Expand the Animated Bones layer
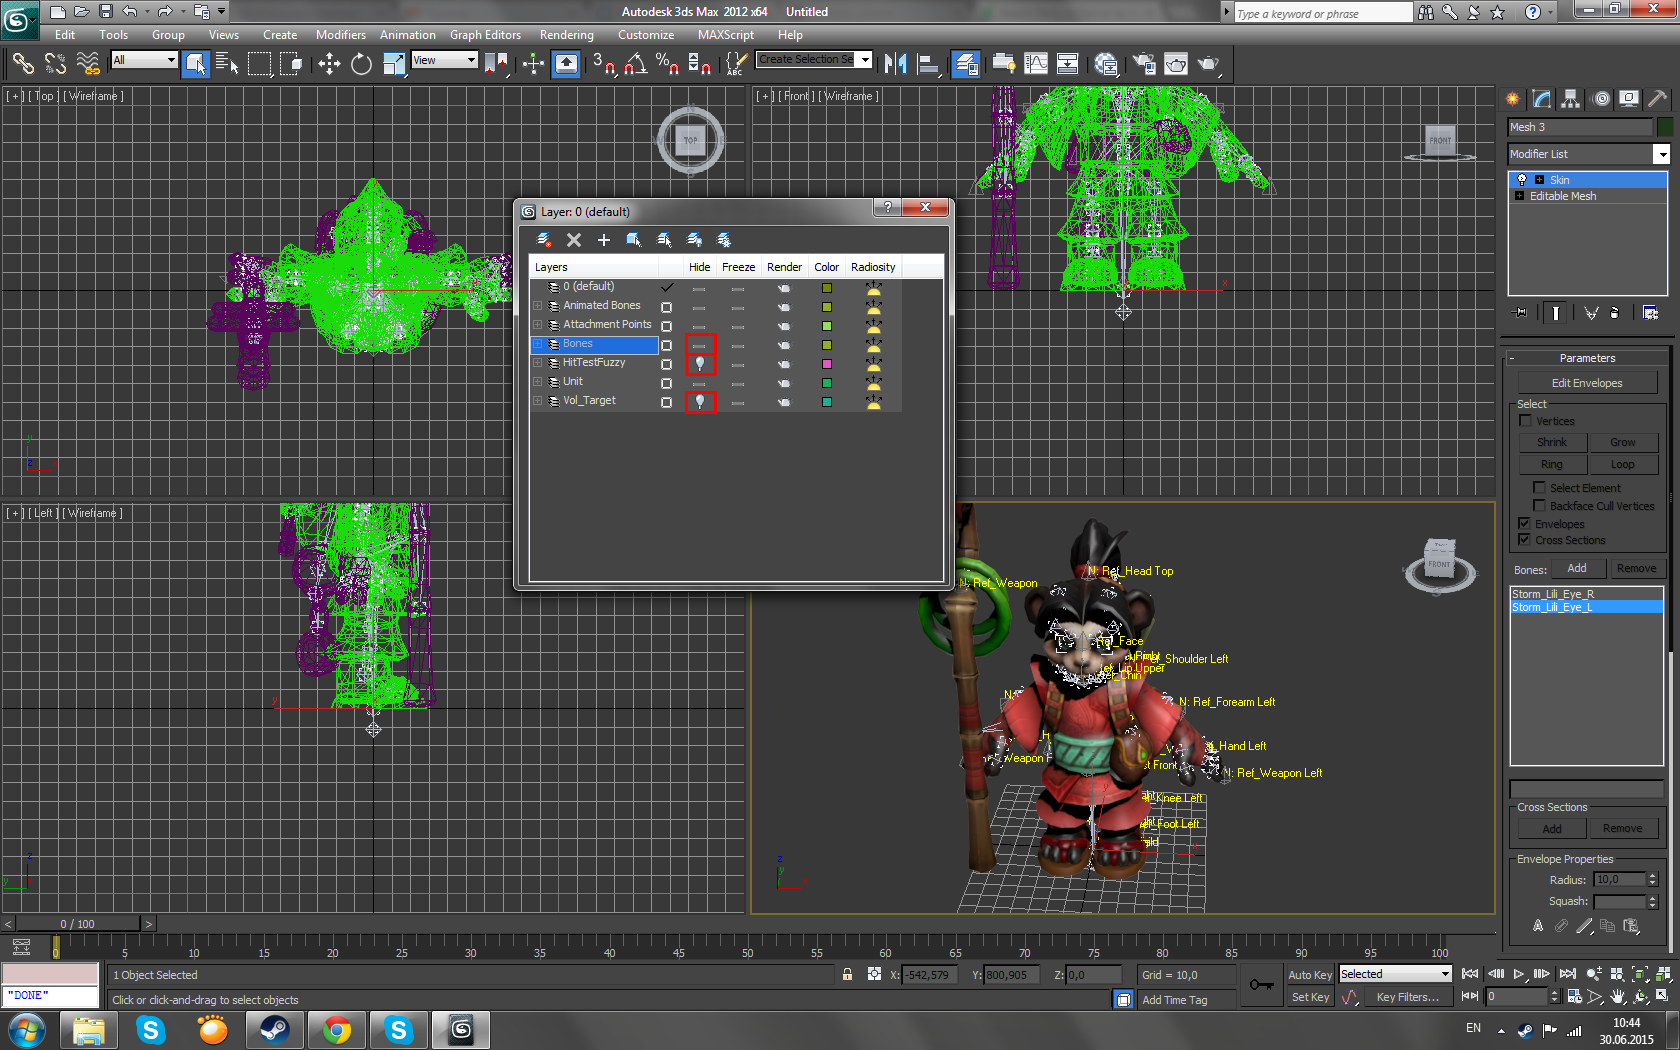 coord(538,306)
